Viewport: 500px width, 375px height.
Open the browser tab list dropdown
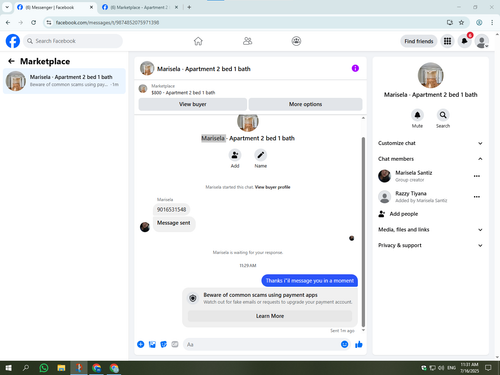point(7,7)
